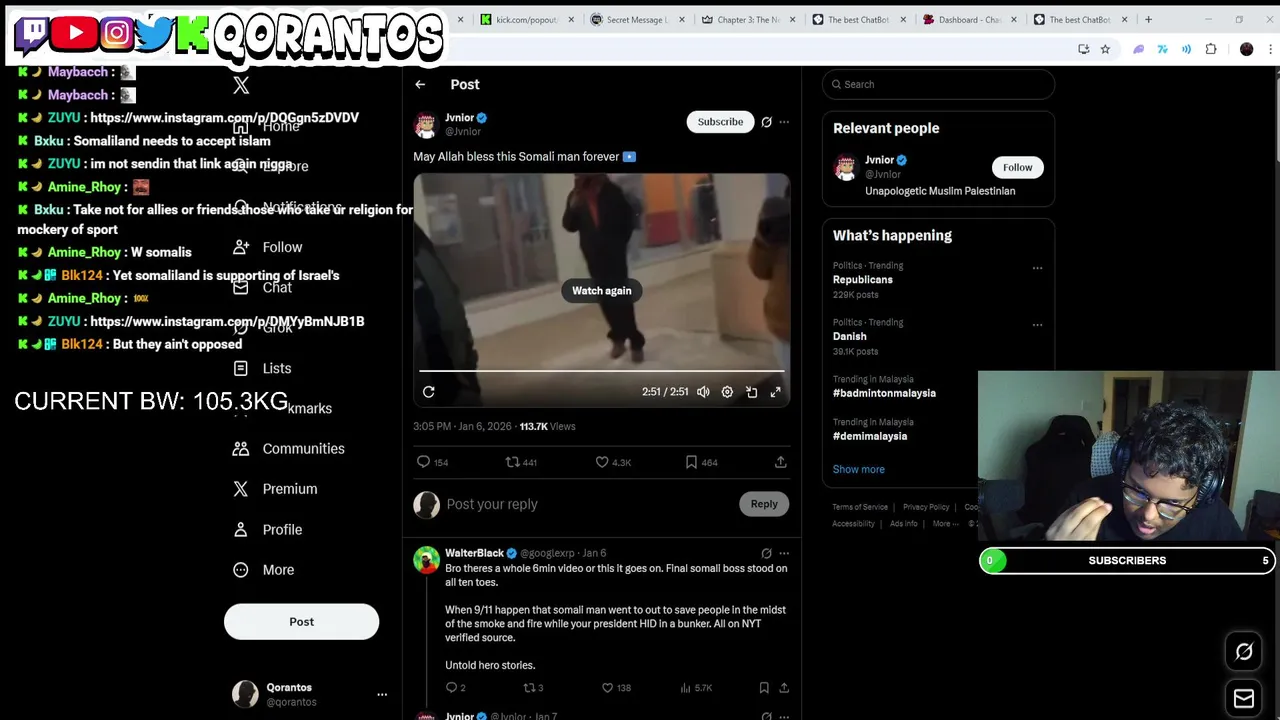Viewport: 1280px width, 720px height.
Task: Open ZUYU's DOGgn5zDVDV Instagram link
Action: pyautogui.click(x=224, y=118)
